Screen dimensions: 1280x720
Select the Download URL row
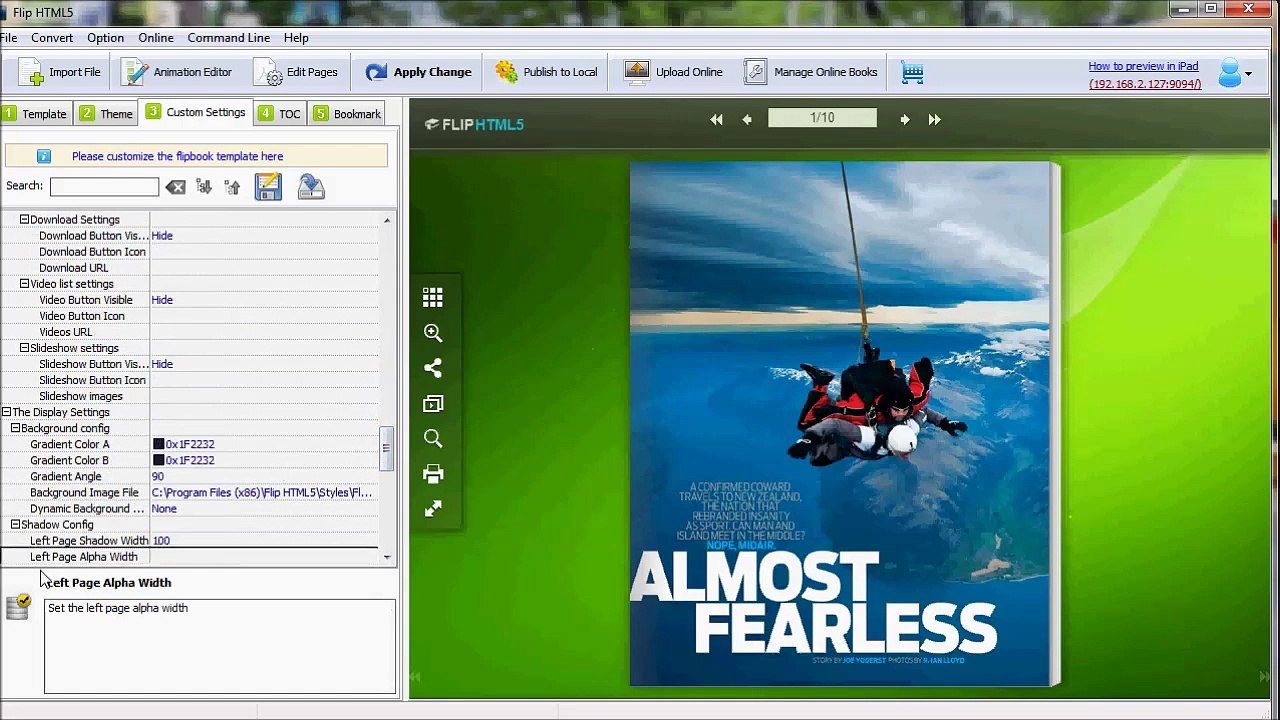[x=190, y=268]
